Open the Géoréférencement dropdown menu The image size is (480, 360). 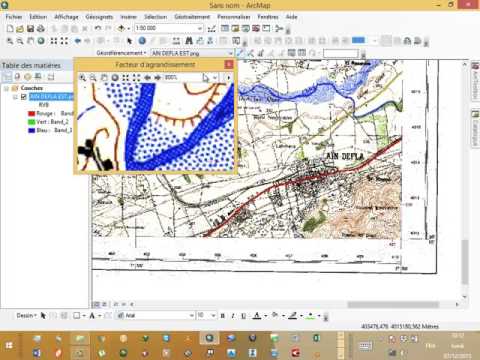coord(121,53)
